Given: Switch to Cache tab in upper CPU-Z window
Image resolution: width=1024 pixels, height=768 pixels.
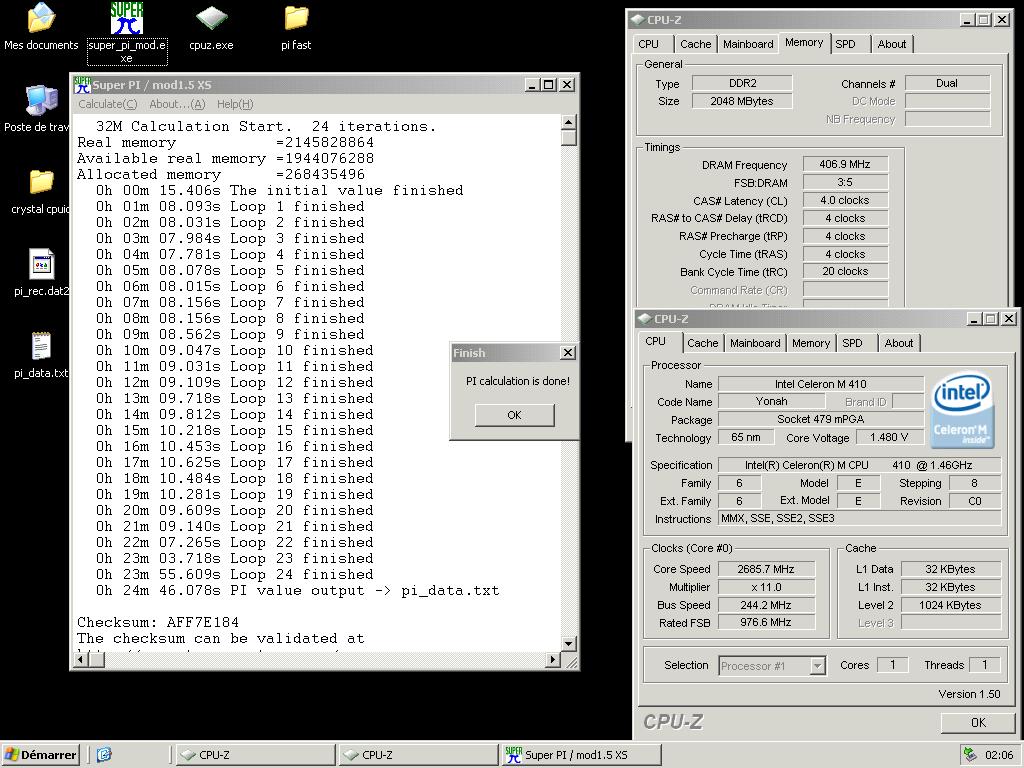Looking at the screenshot, I should 696,44.
